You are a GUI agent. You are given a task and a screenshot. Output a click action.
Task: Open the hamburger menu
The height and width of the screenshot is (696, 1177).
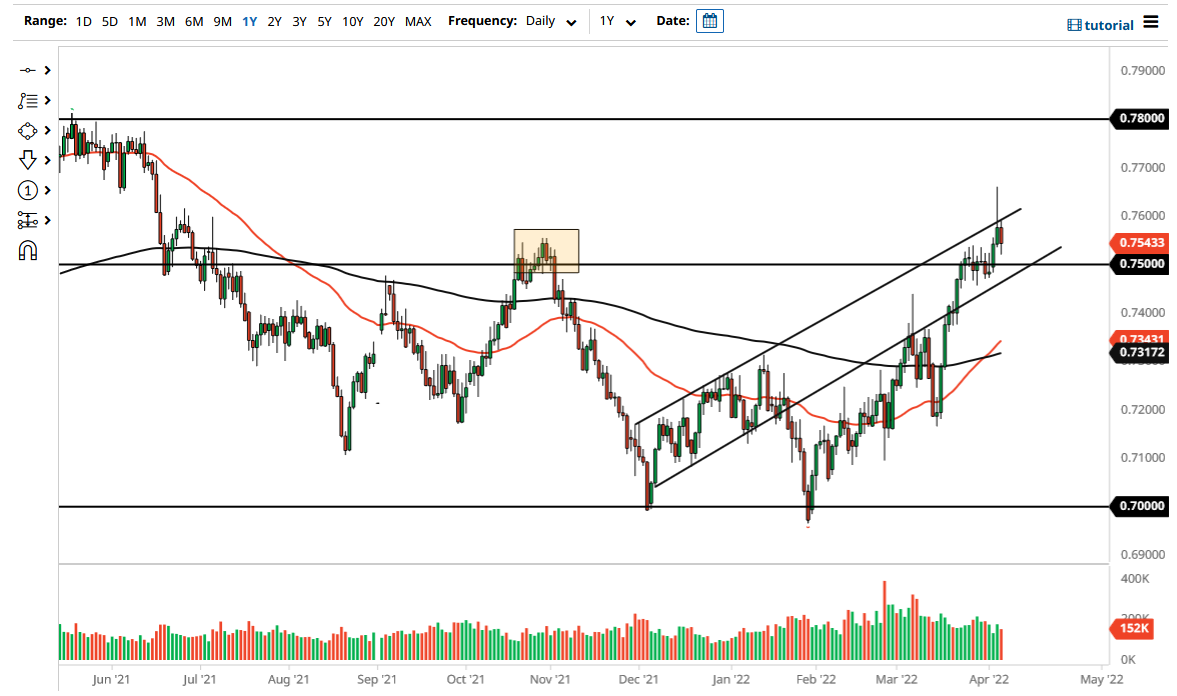[x=1151, y=22]
